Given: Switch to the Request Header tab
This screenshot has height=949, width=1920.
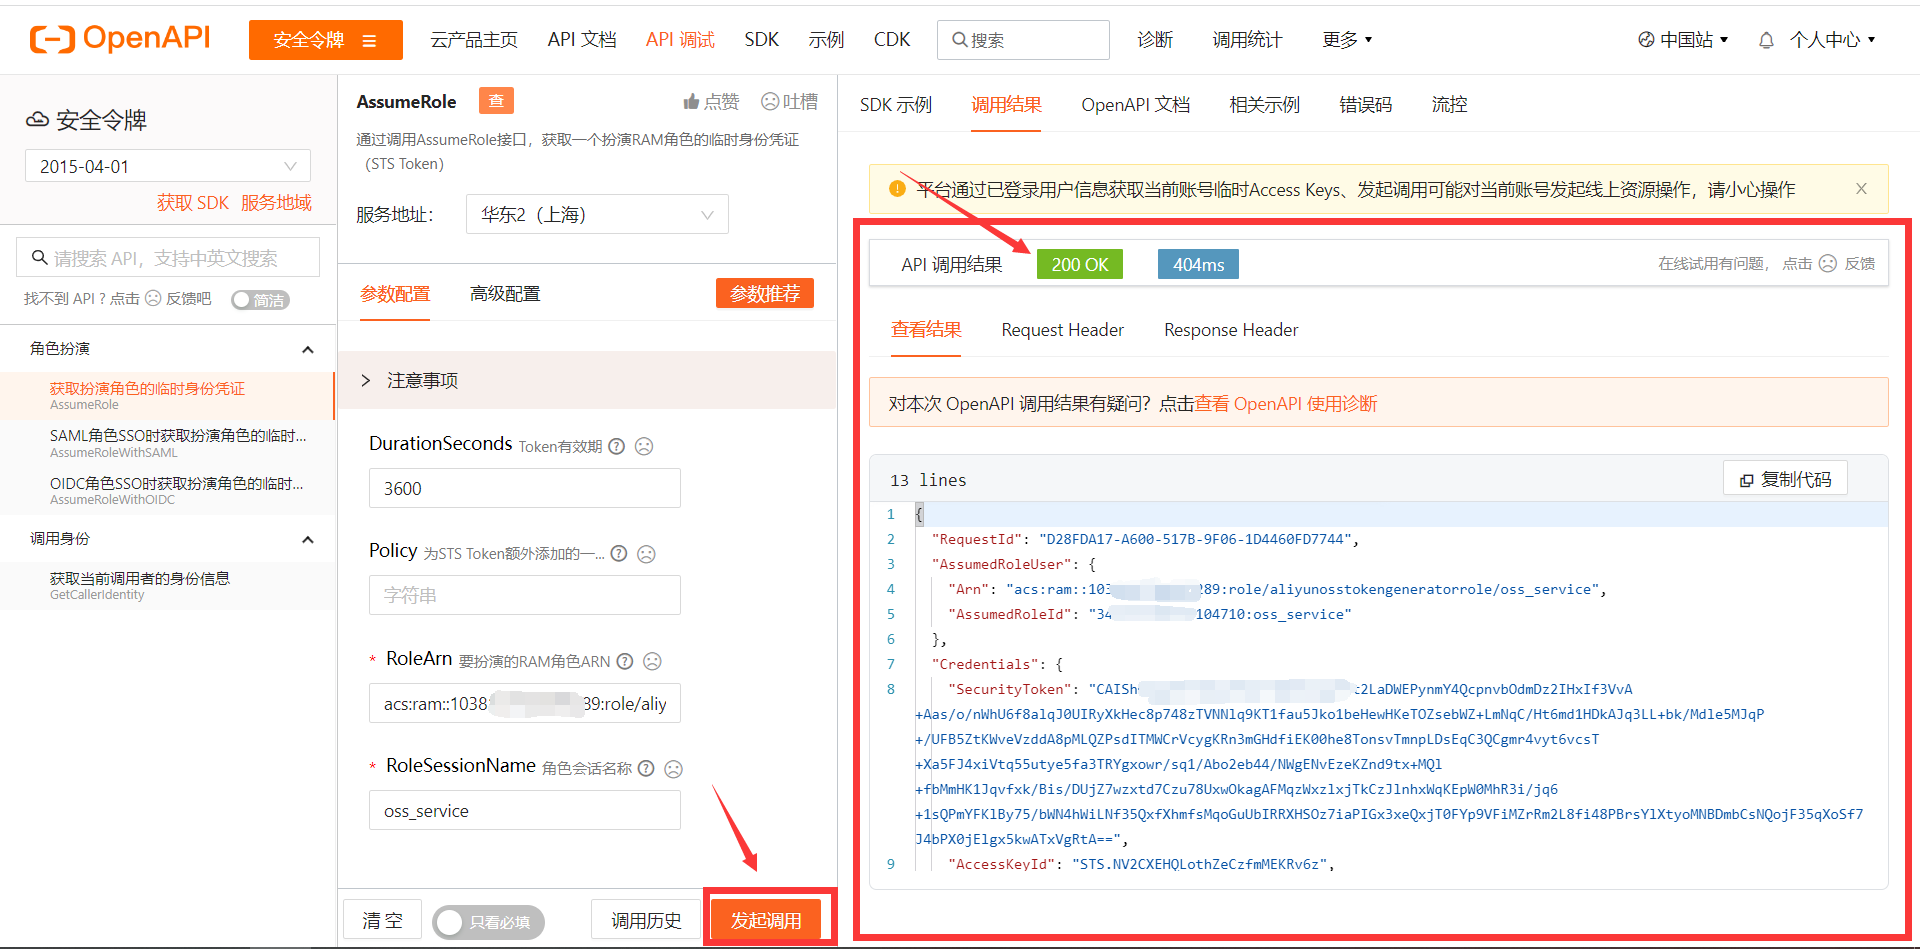Looking at the screenshot, I should click(x=1063, y=330).
